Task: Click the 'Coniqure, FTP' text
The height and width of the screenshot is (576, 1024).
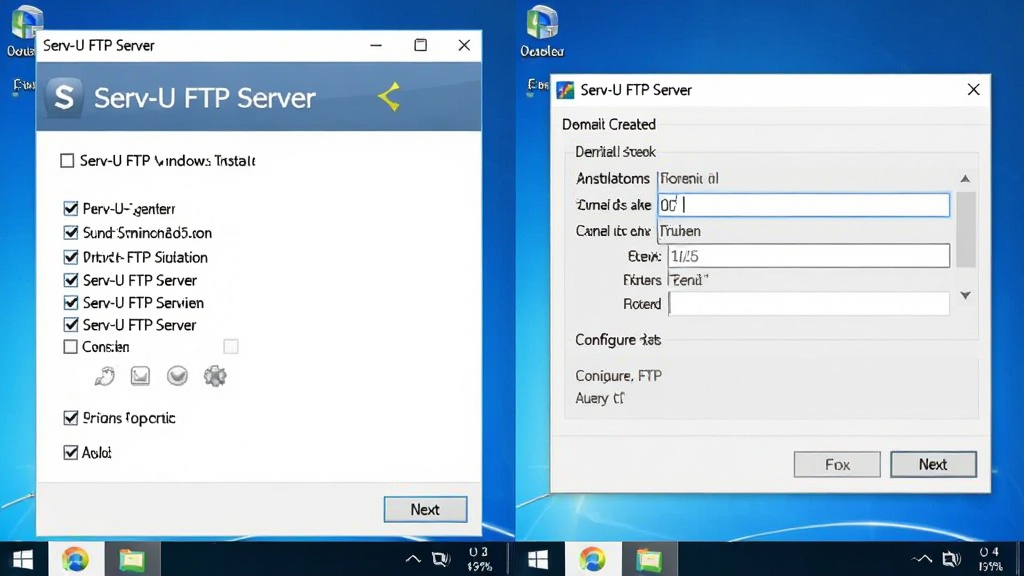Action: [x=618, y=376]
